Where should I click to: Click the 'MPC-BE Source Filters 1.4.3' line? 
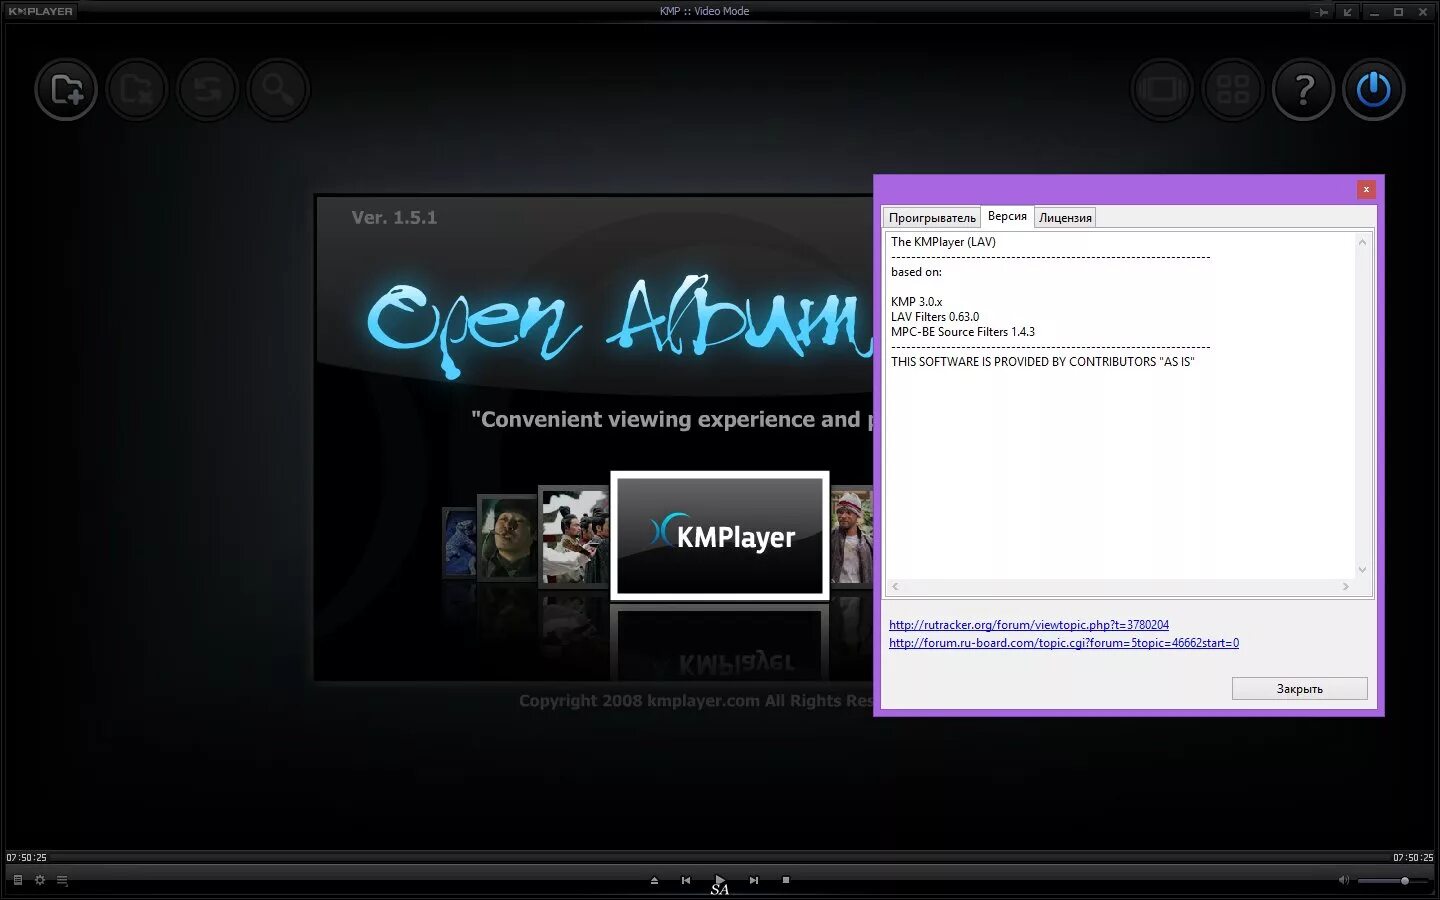(x=963, y=332)
